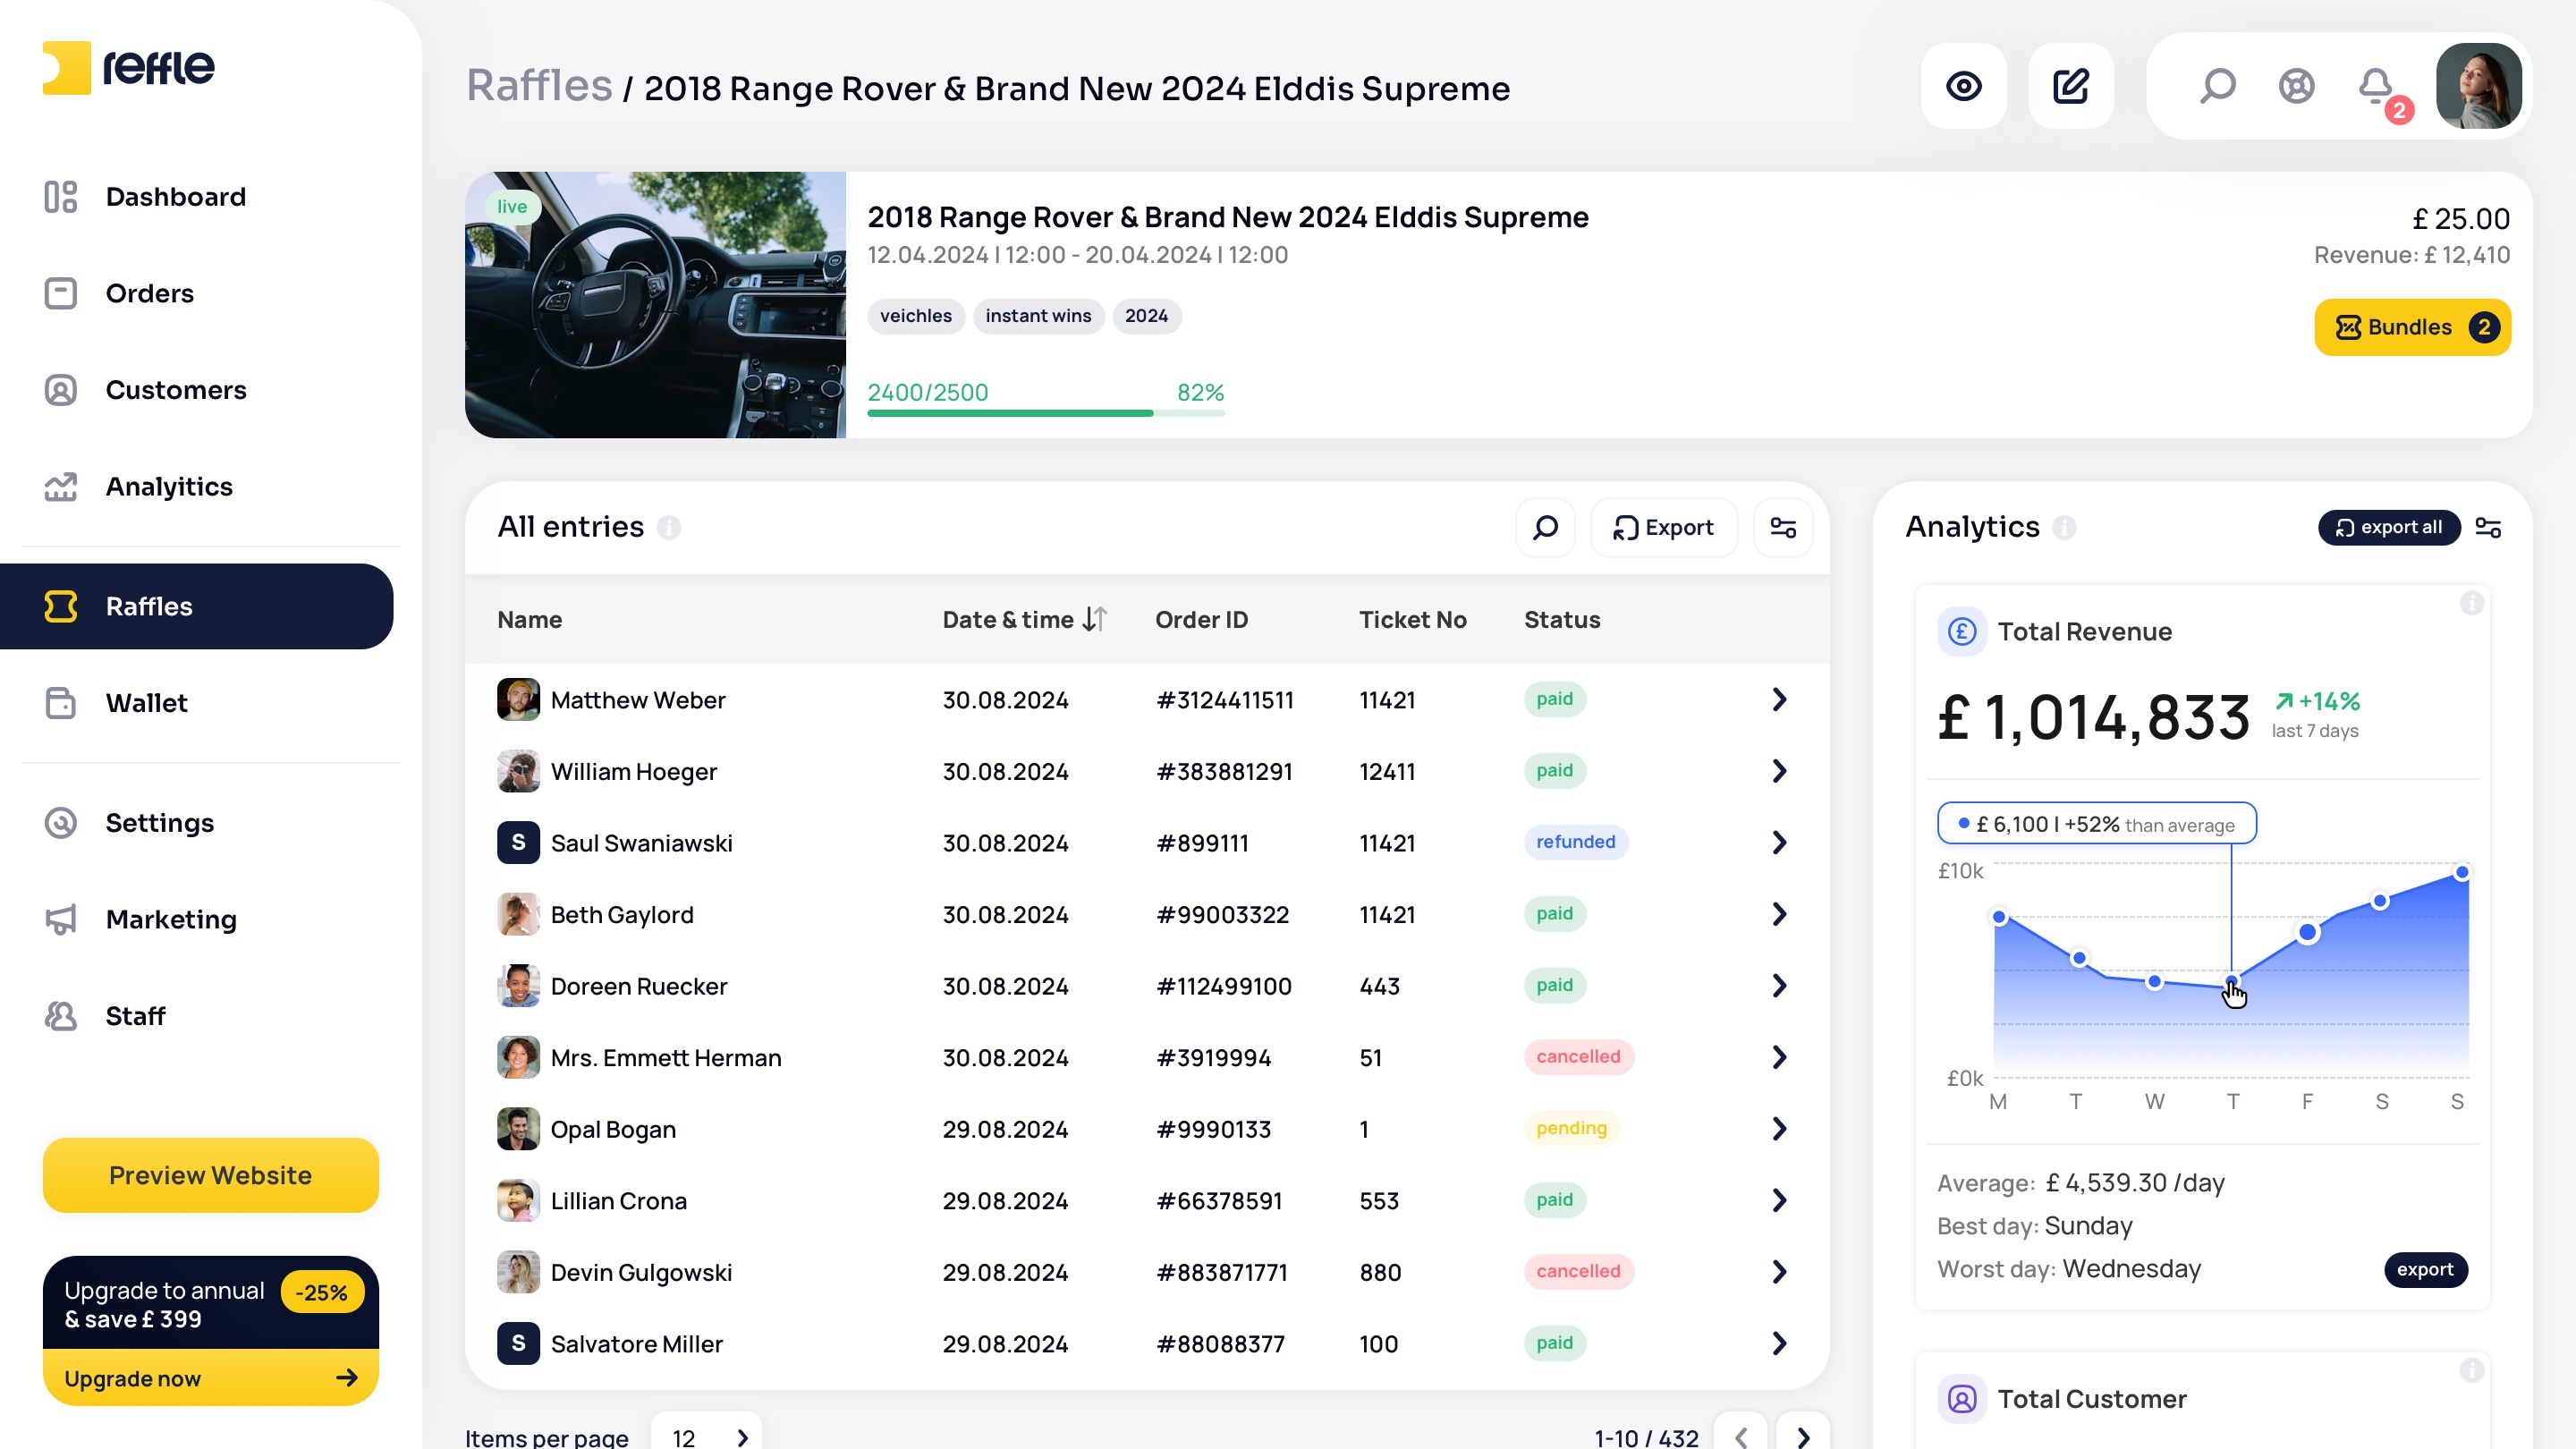Click the Bundles button
Screen dimensions: 2576x1449
pyautogui.click(x=2412, y=327)
